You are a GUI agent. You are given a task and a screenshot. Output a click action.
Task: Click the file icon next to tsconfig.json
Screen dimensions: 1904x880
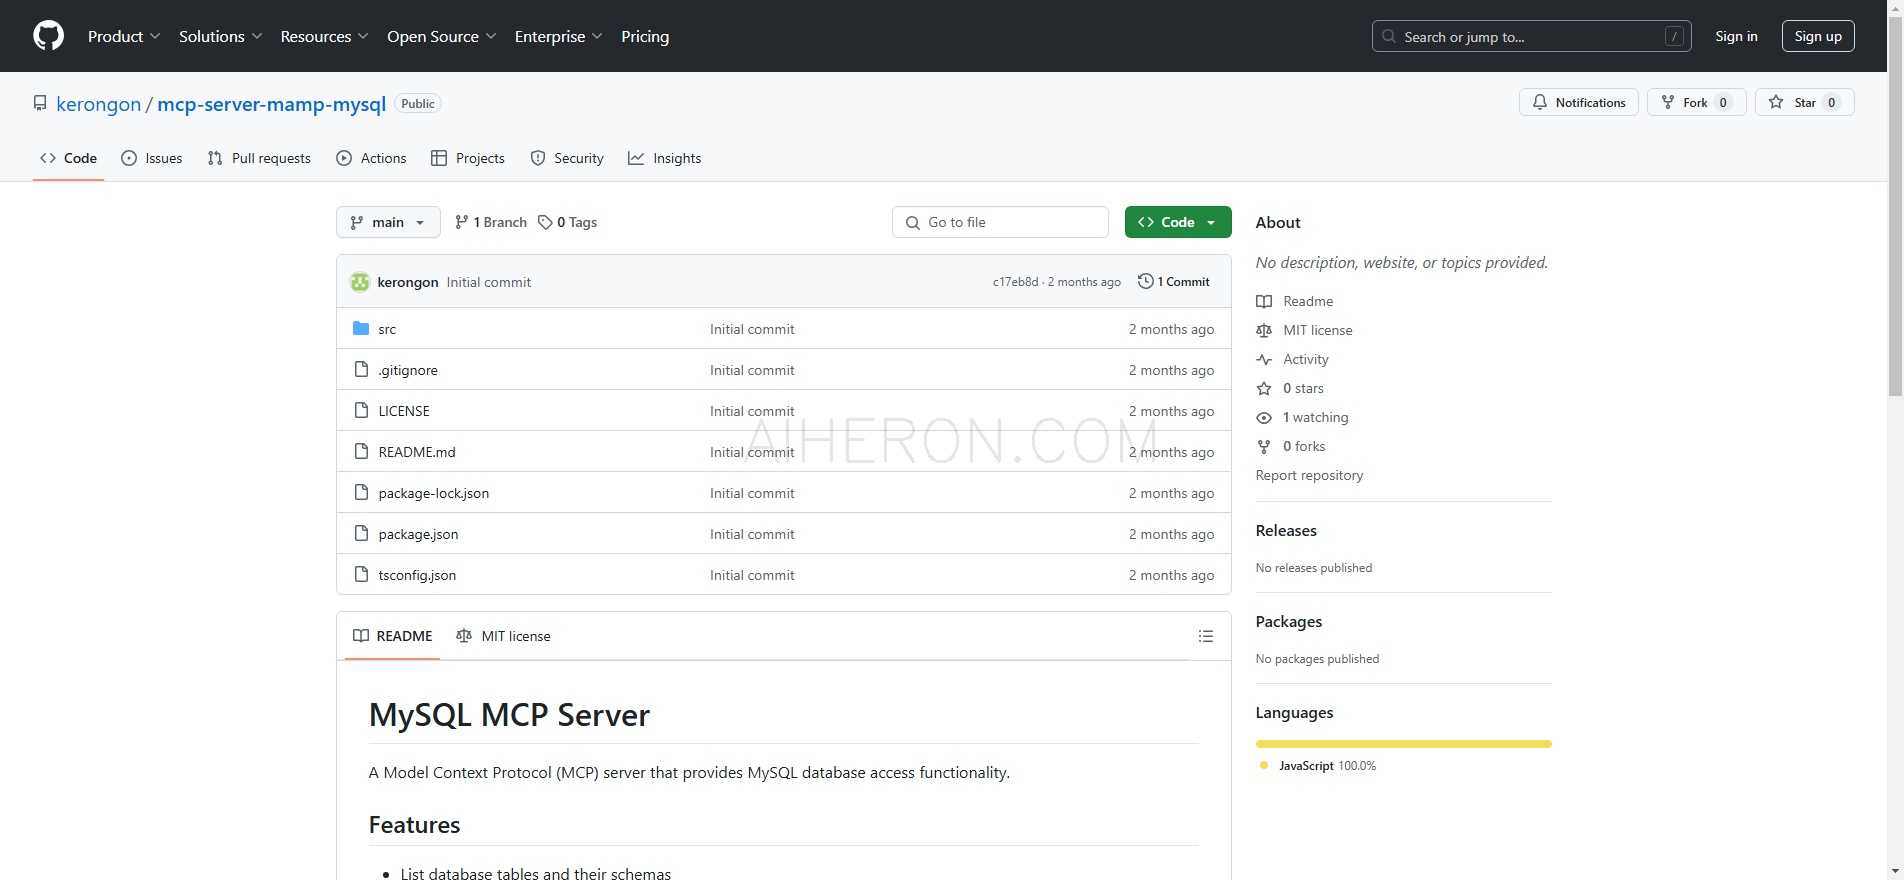coord(361,575)
